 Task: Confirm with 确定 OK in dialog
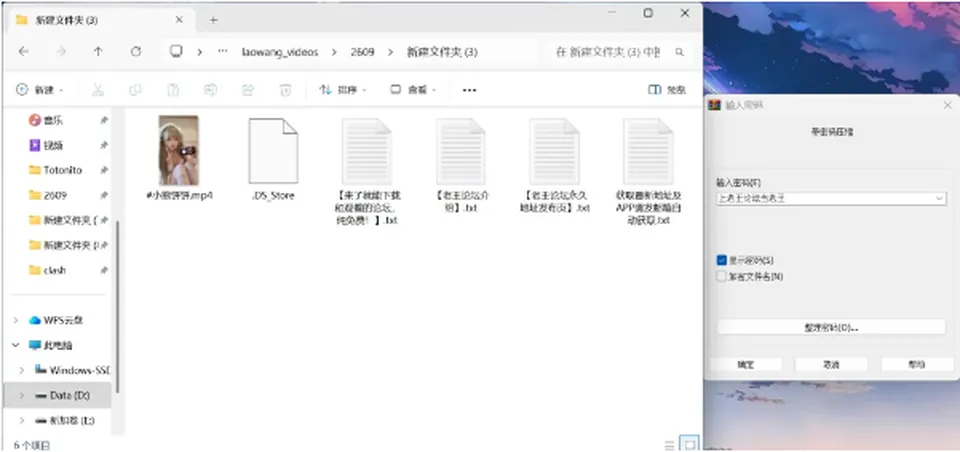click(x=745, y=364)
